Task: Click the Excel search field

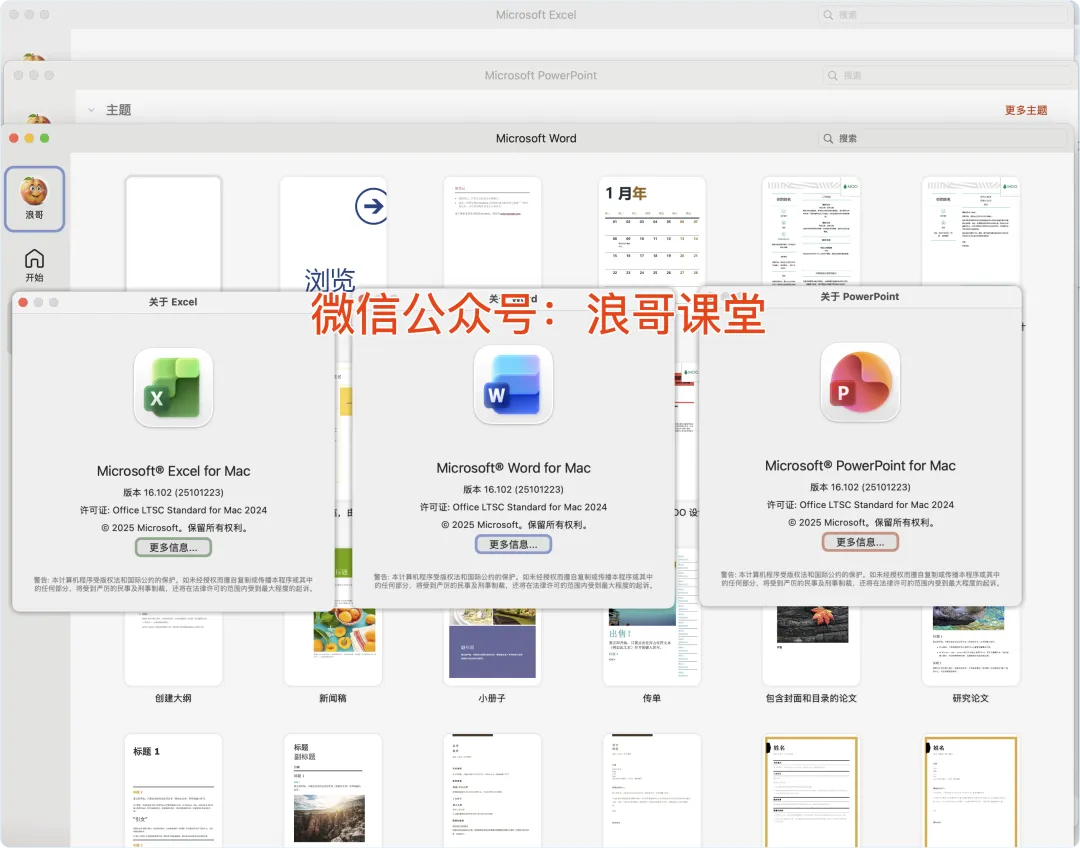Action: click(x=942, y=14)
